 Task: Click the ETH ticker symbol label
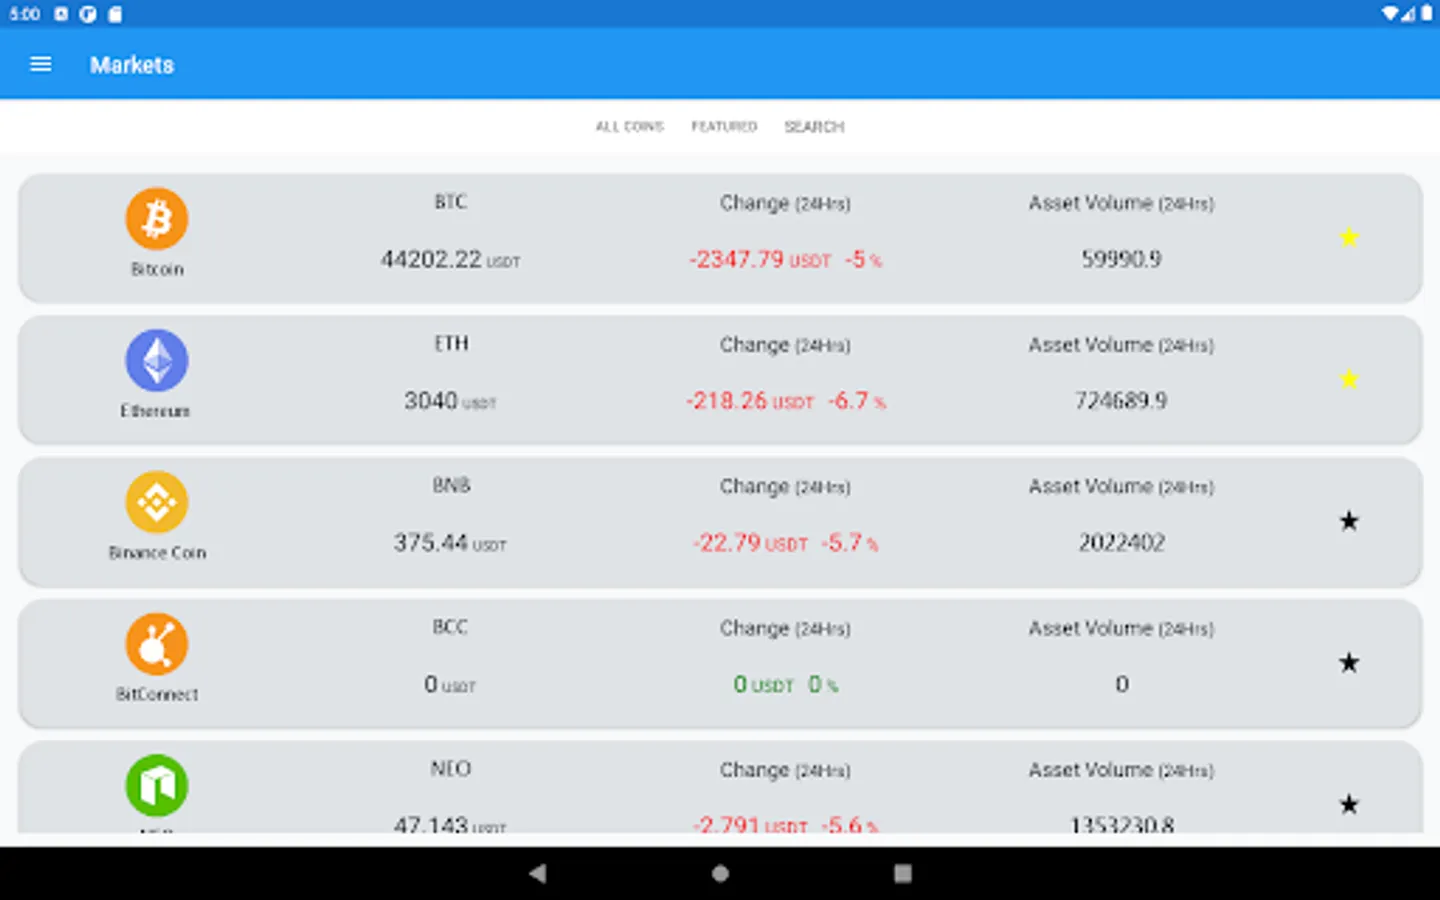(450, 344)
